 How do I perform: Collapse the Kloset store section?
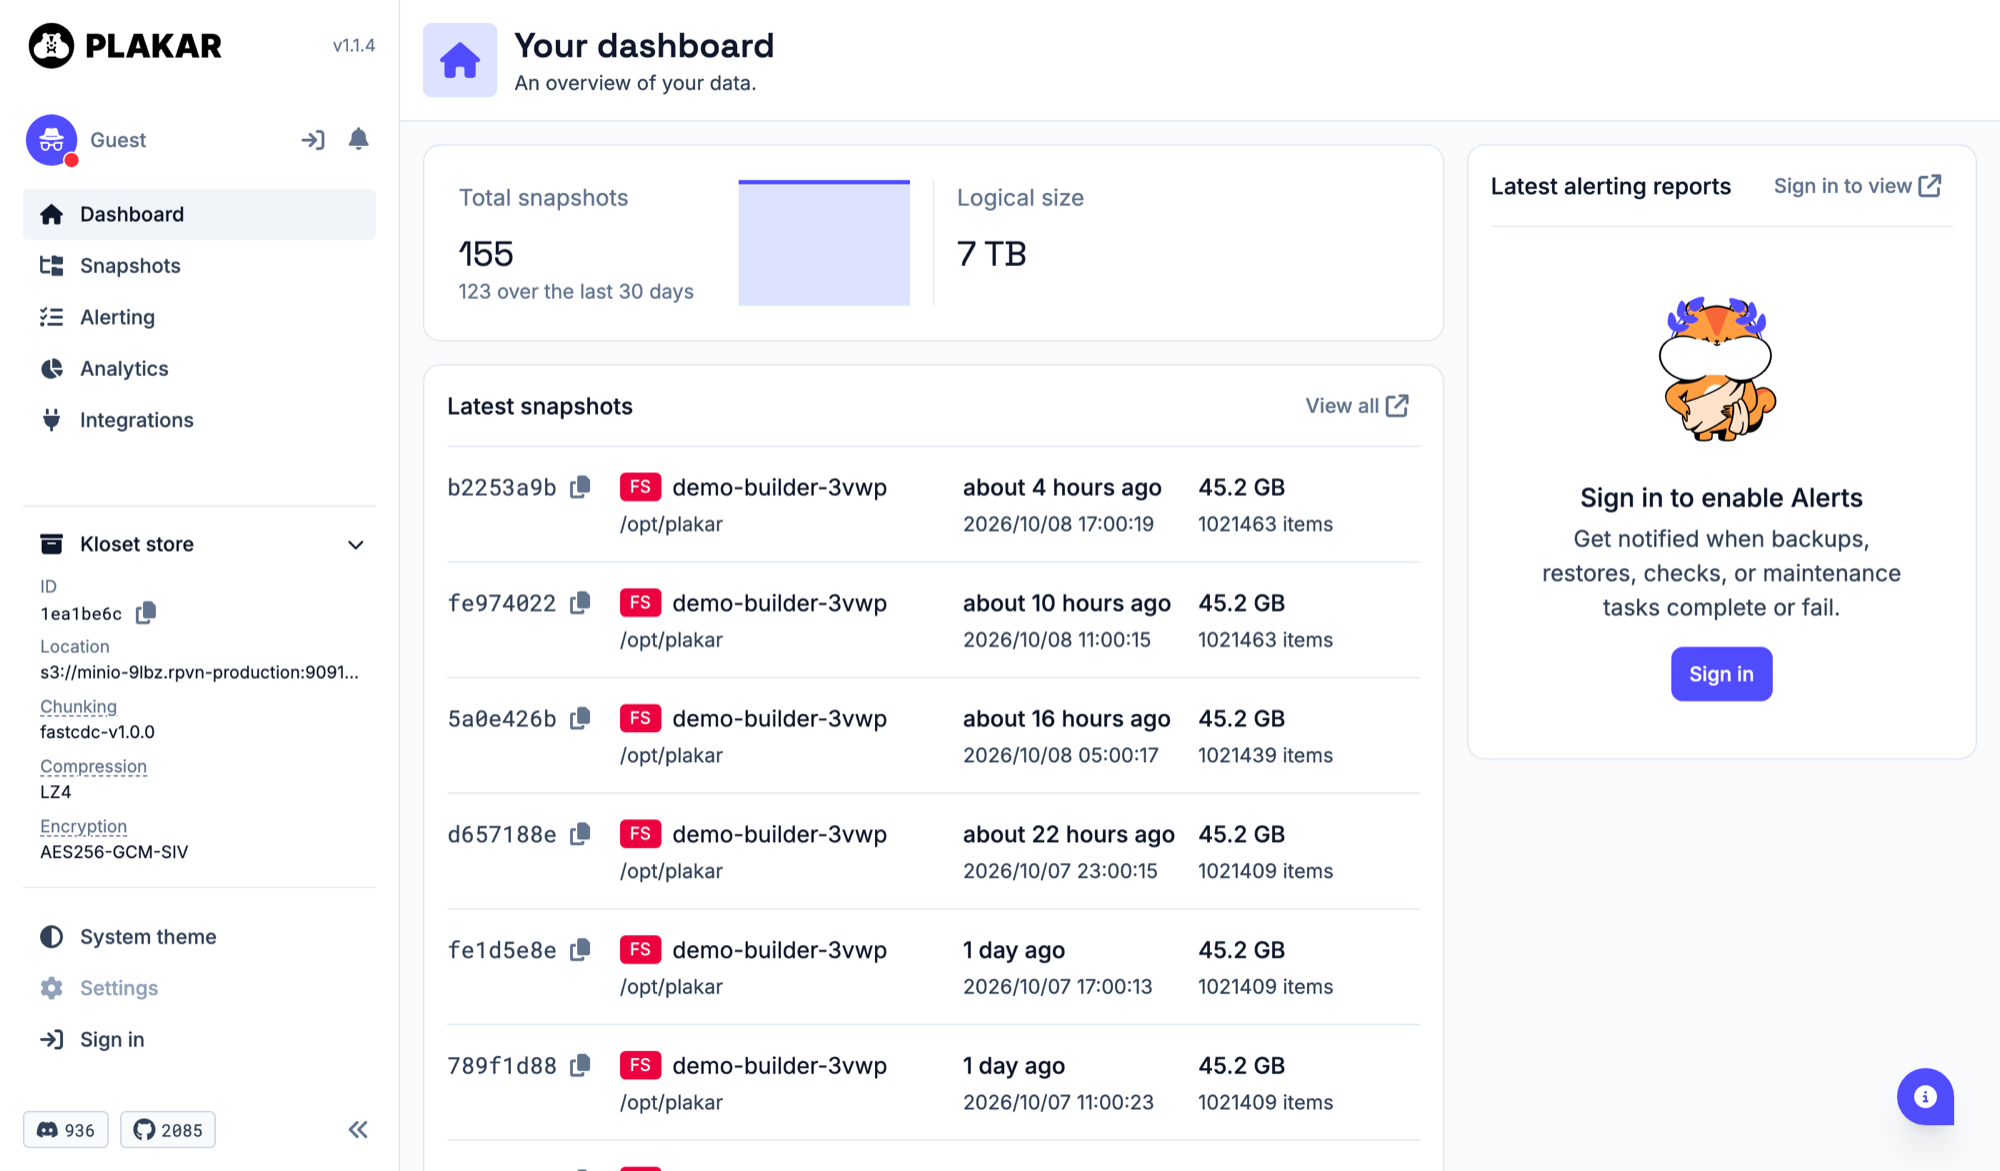click(x=355, y=545)
